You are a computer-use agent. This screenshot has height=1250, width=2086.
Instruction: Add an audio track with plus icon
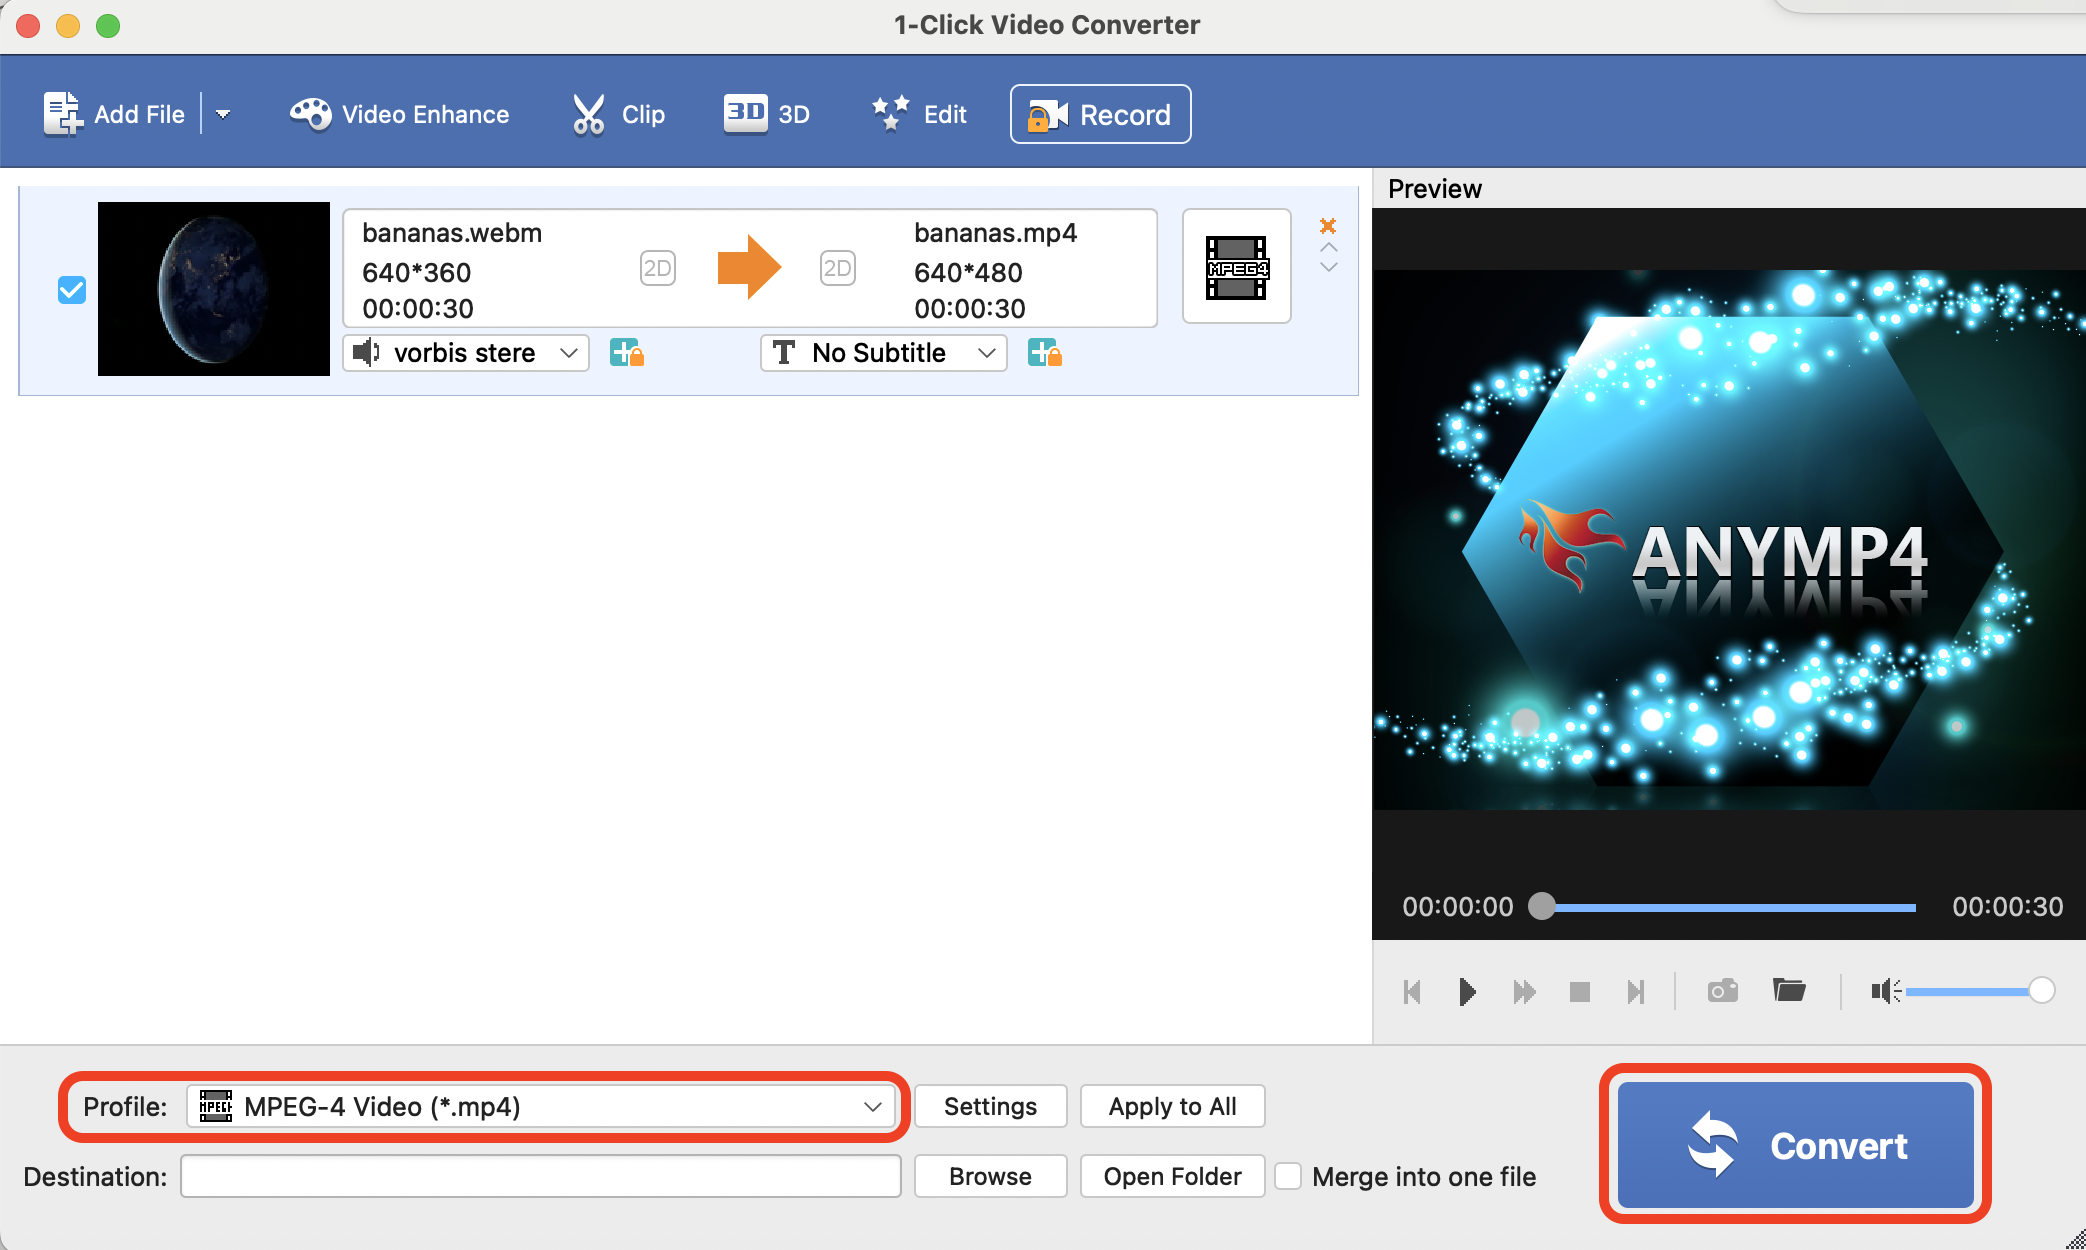click(627, 353)
